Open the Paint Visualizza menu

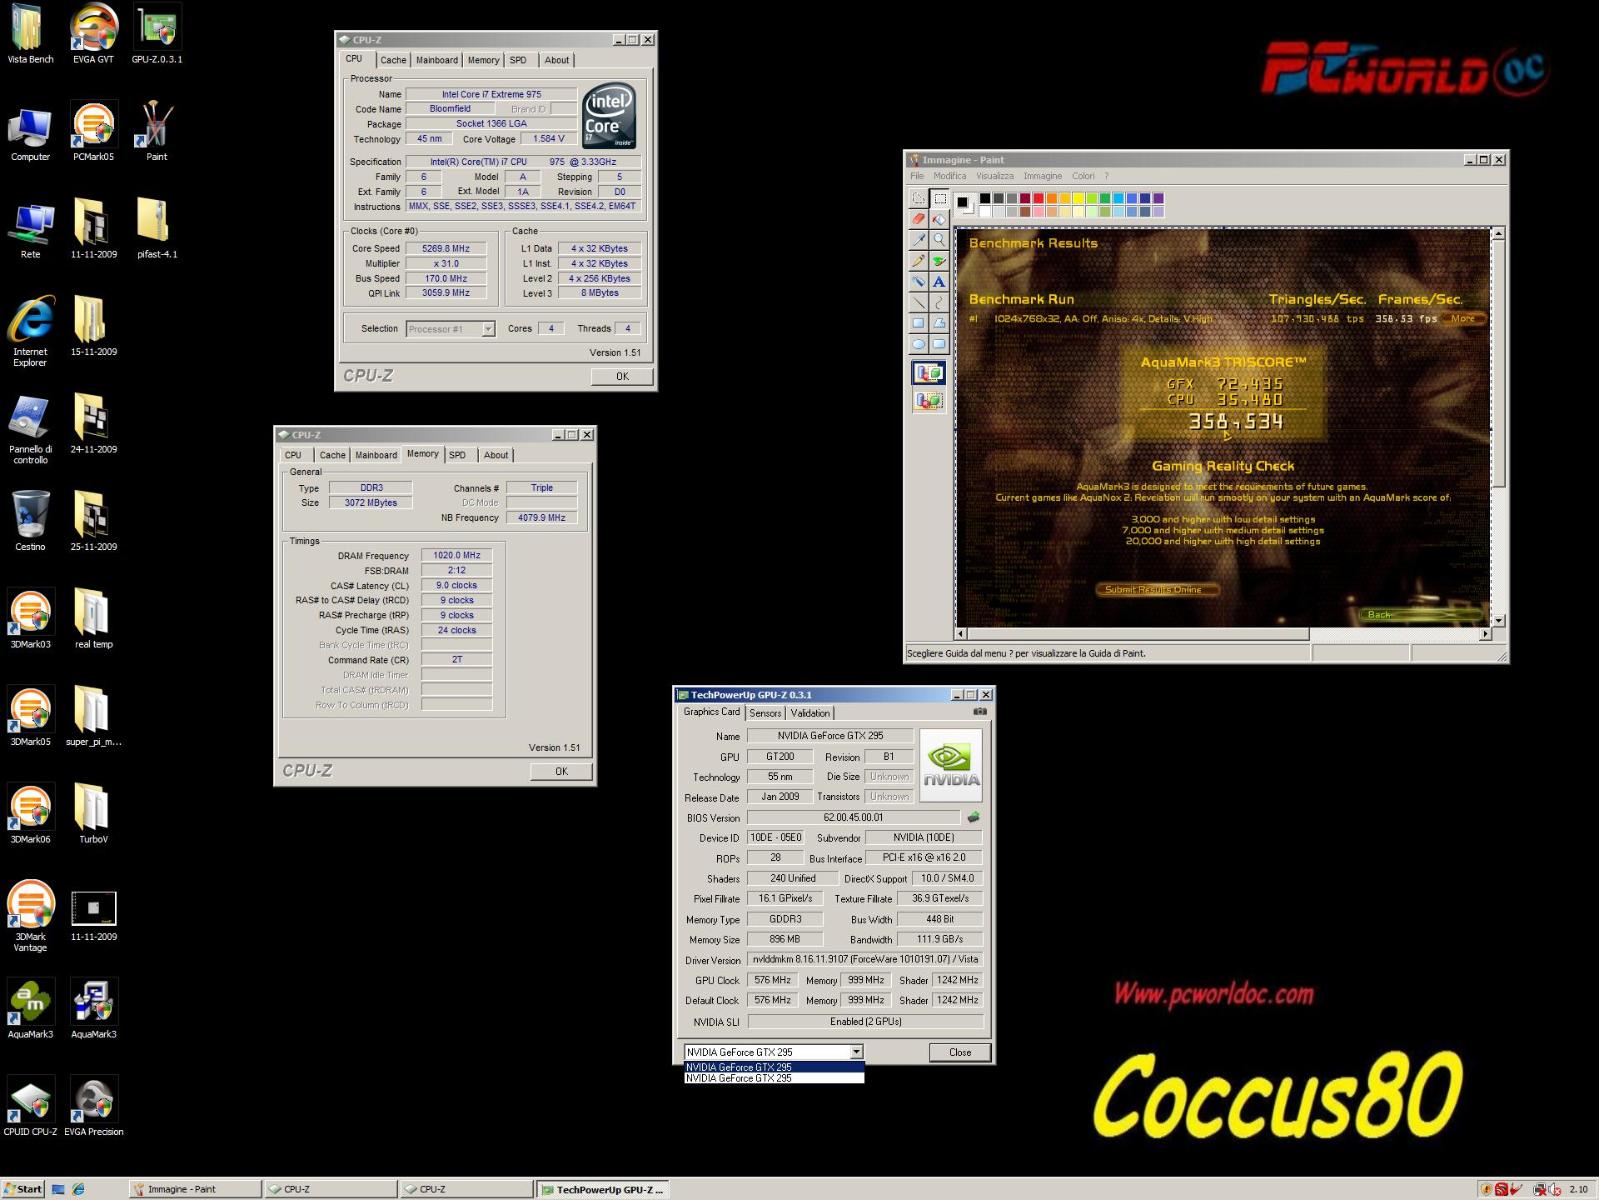995,176
